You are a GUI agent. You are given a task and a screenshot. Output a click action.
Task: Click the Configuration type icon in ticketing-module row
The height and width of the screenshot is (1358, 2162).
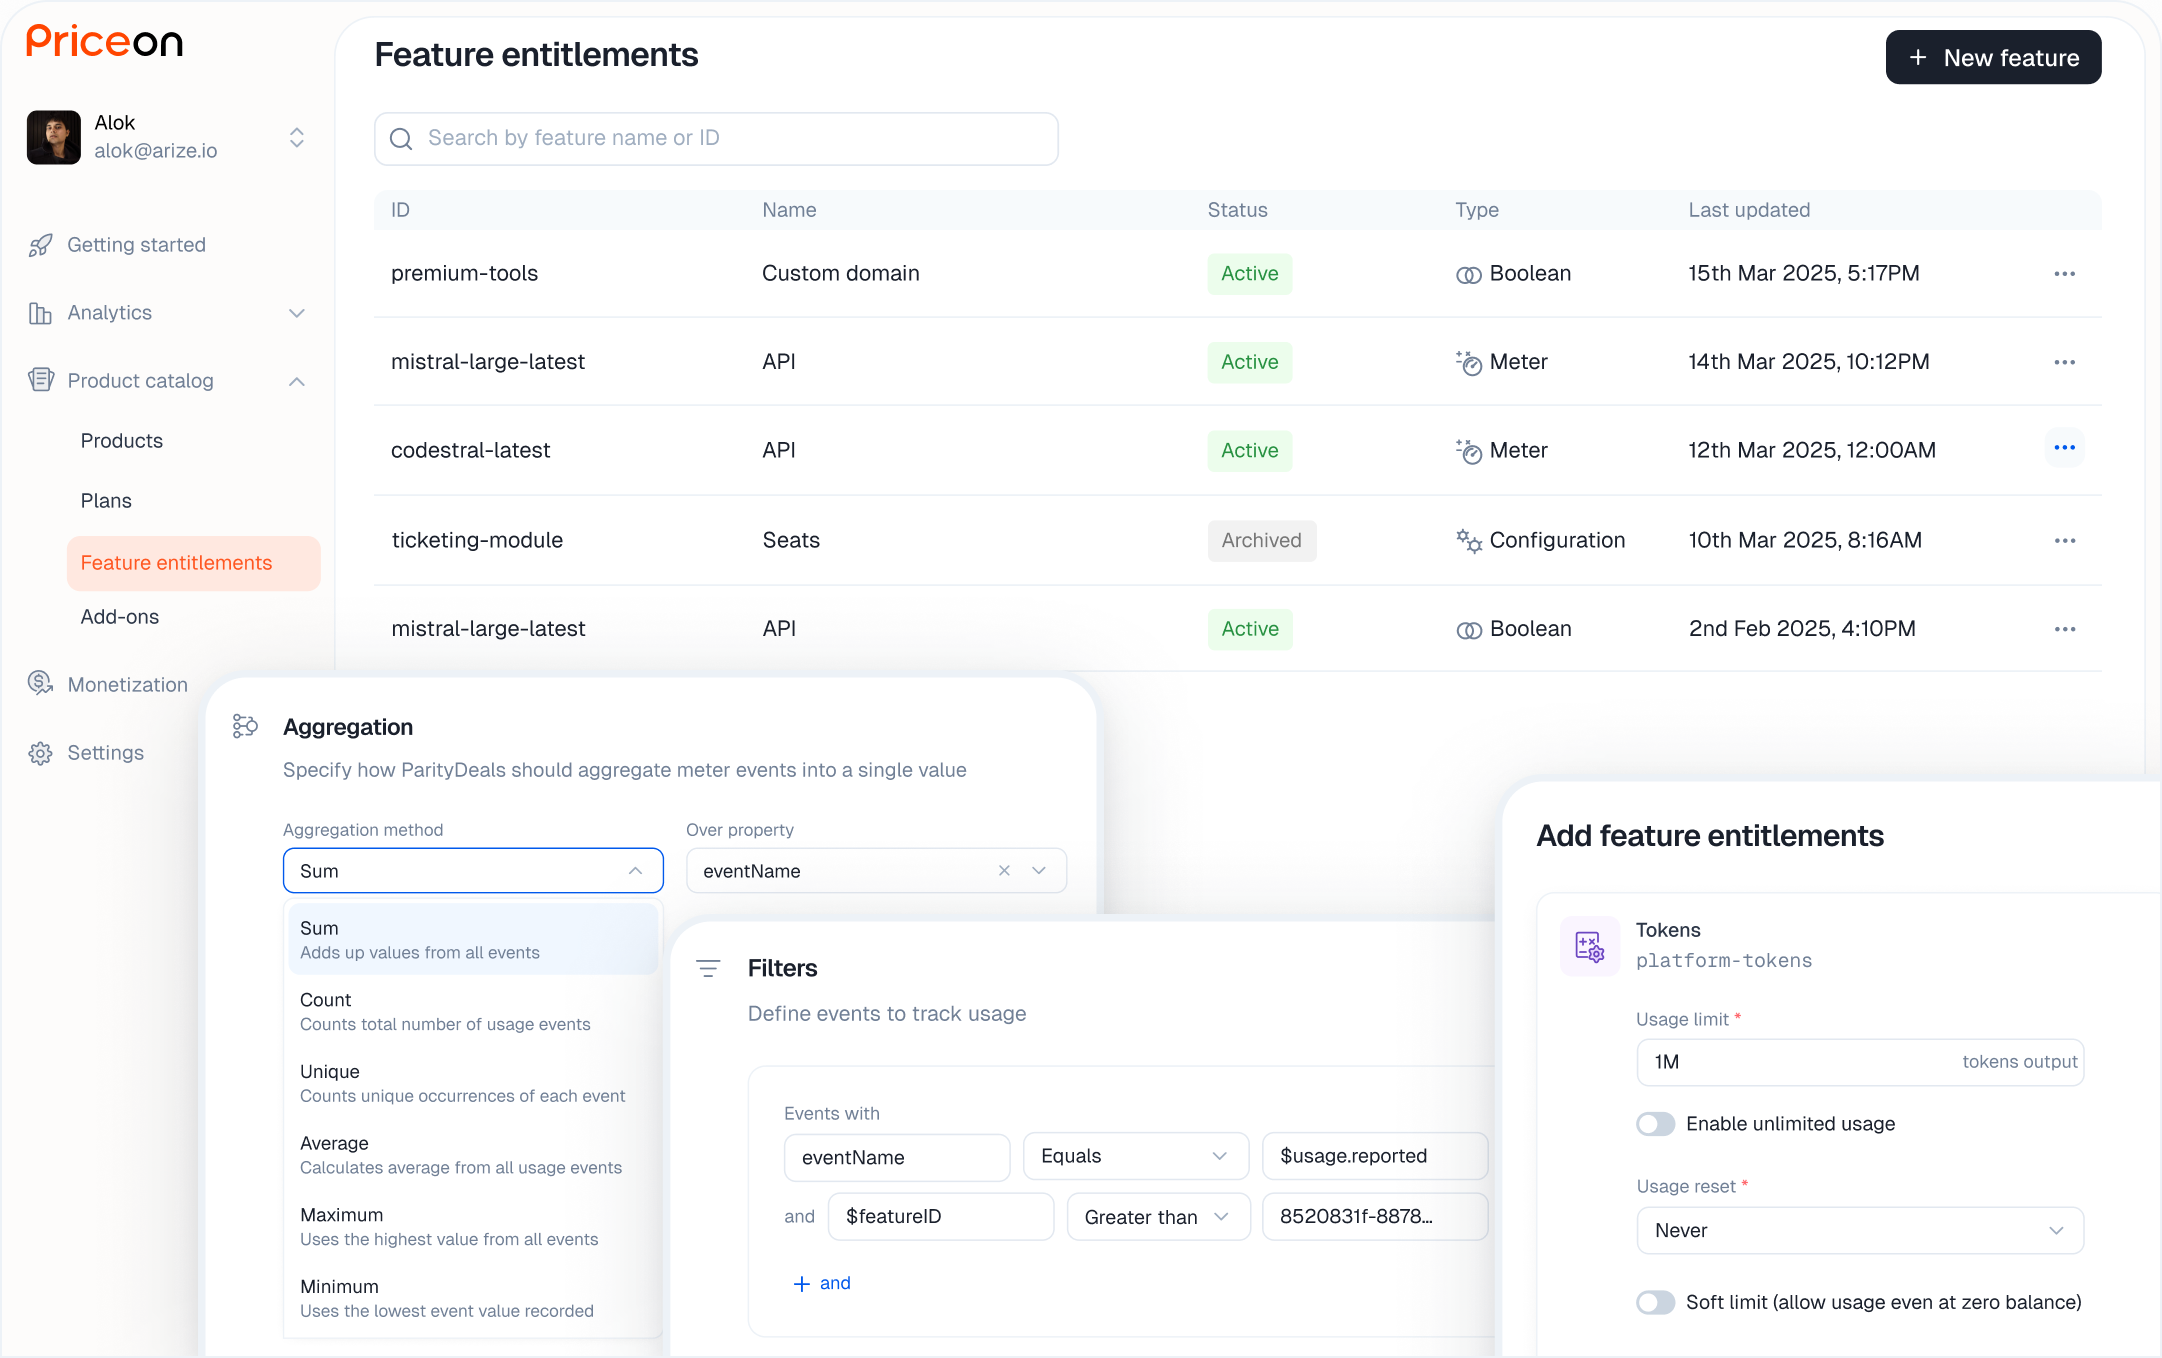(1469, 541)
